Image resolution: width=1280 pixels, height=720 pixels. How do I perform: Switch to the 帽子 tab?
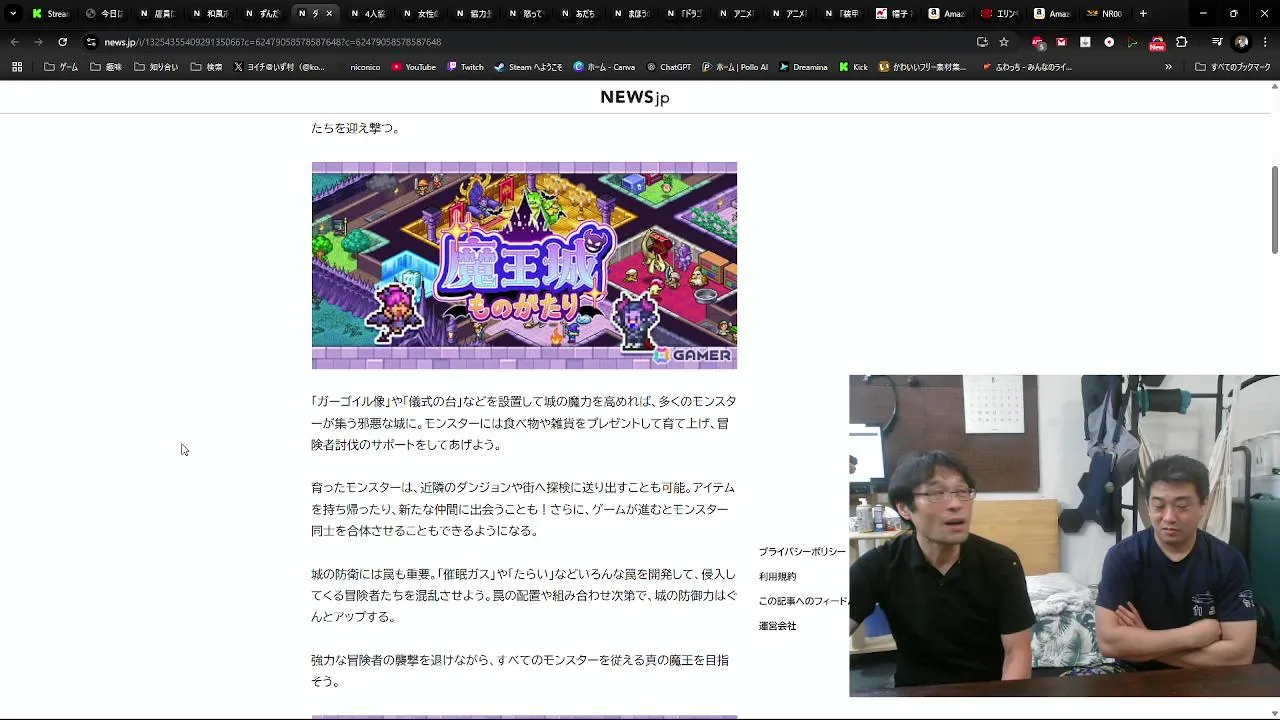(896, 13)
